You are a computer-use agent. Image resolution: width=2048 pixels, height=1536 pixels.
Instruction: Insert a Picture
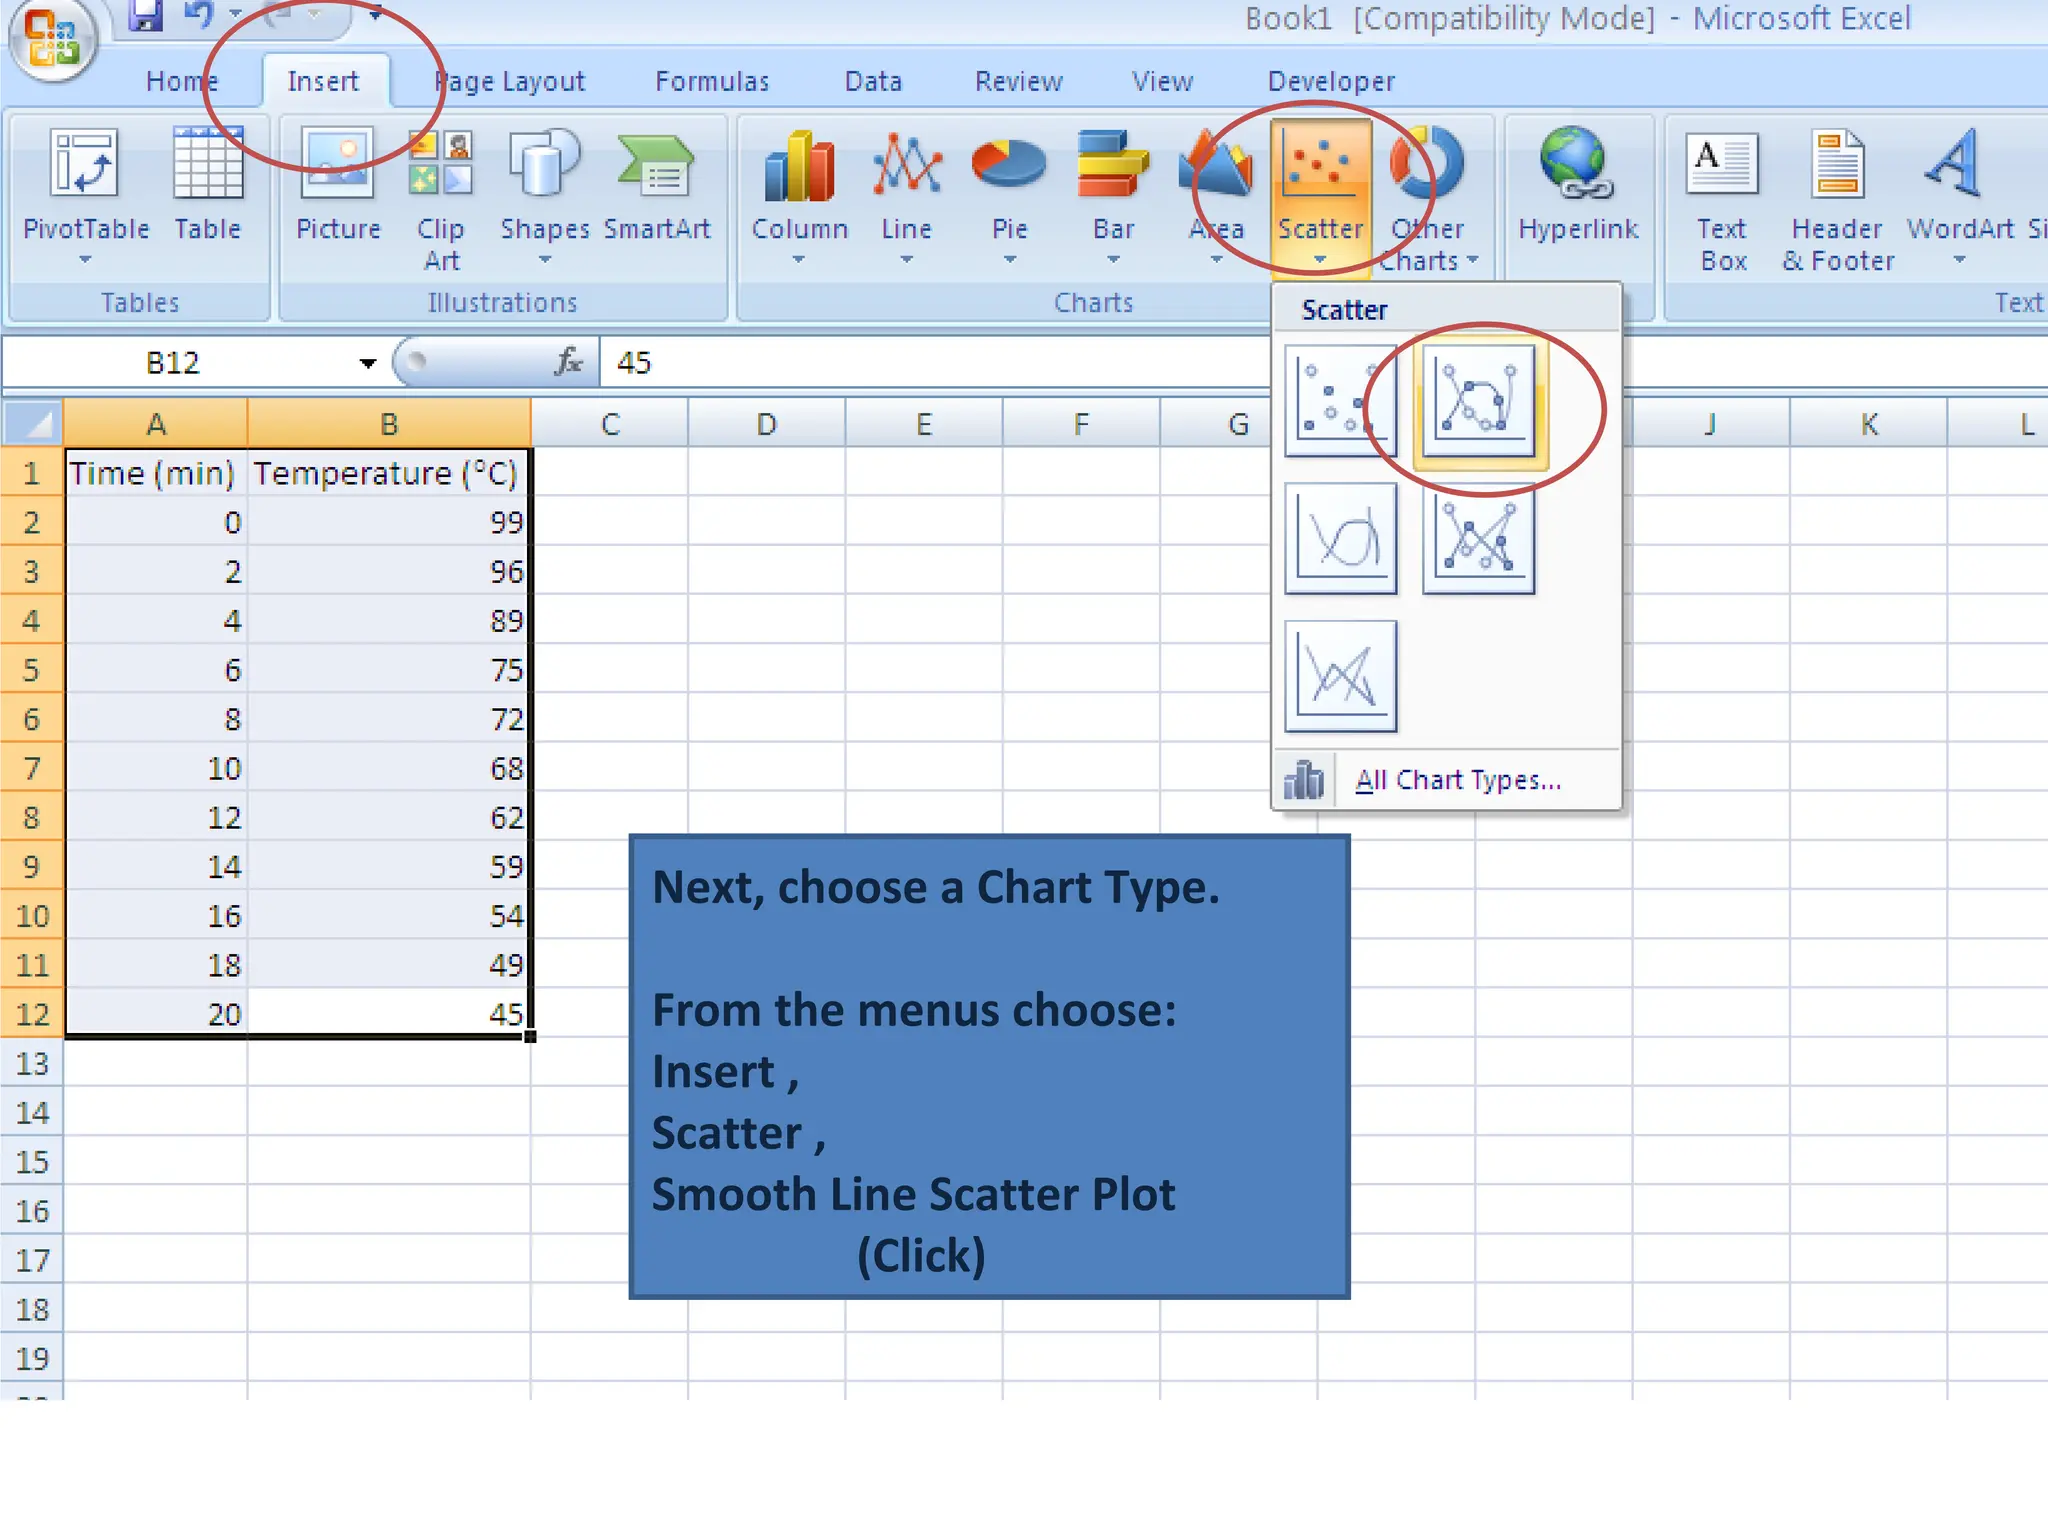[338, 186]
